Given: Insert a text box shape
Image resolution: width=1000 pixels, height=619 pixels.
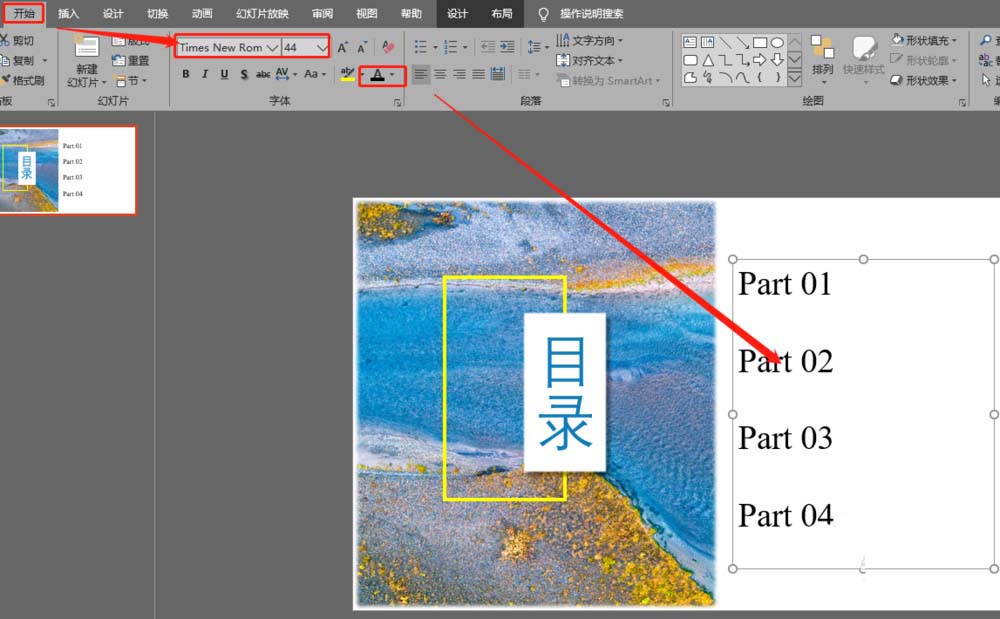Looking at the screenshot, I should pos(690,42).
